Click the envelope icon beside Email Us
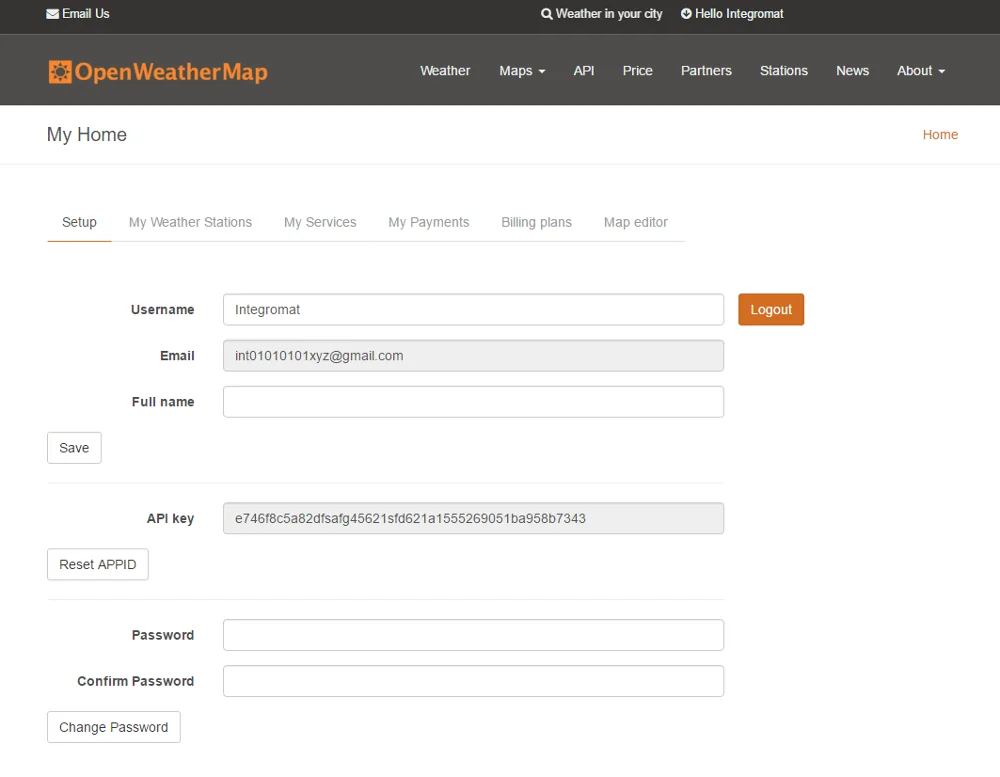 (x=52, y=14)
